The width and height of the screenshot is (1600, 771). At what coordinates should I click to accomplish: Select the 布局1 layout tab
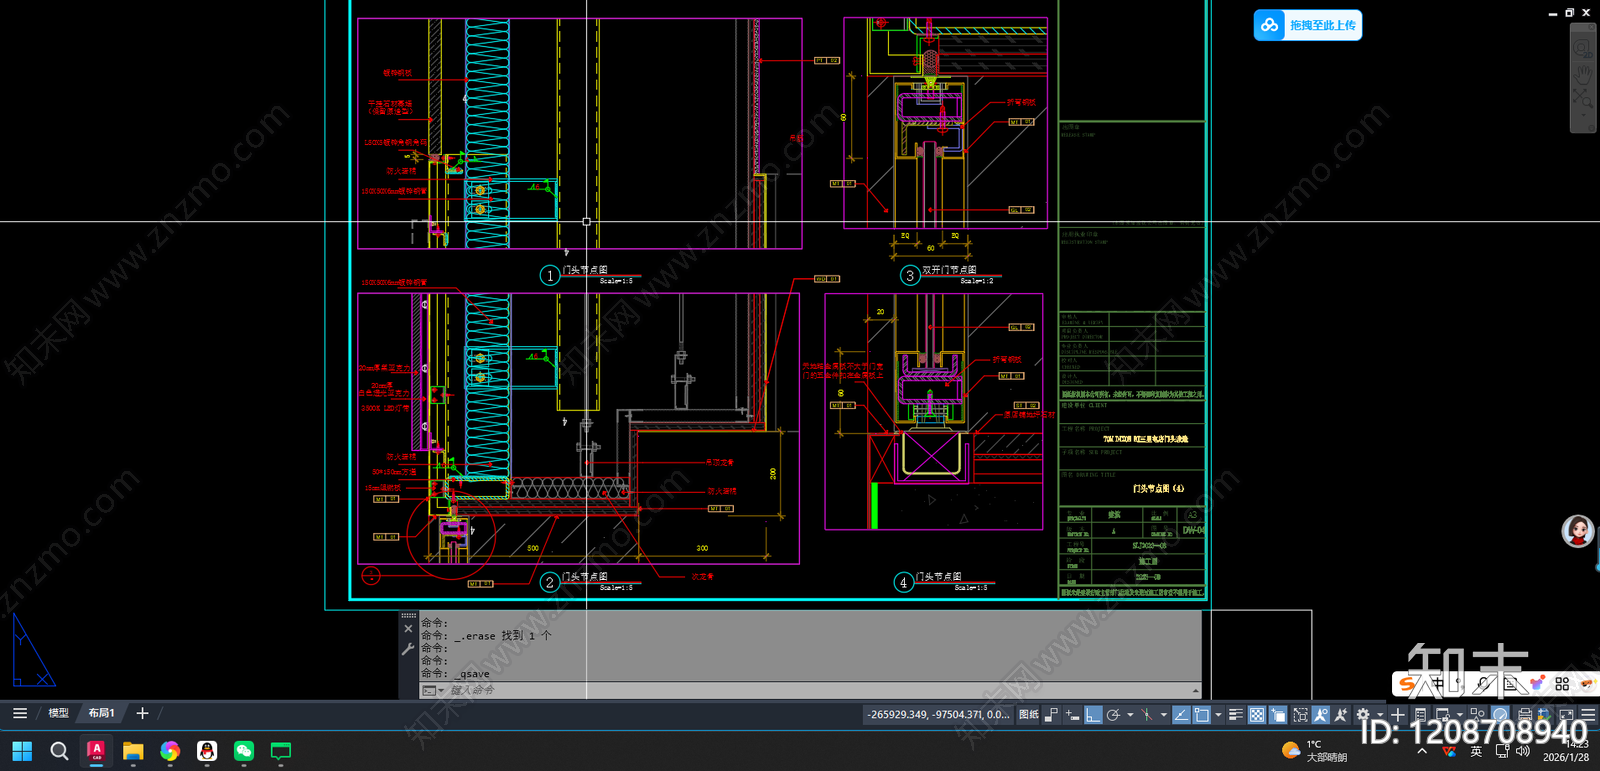point(102,713)
